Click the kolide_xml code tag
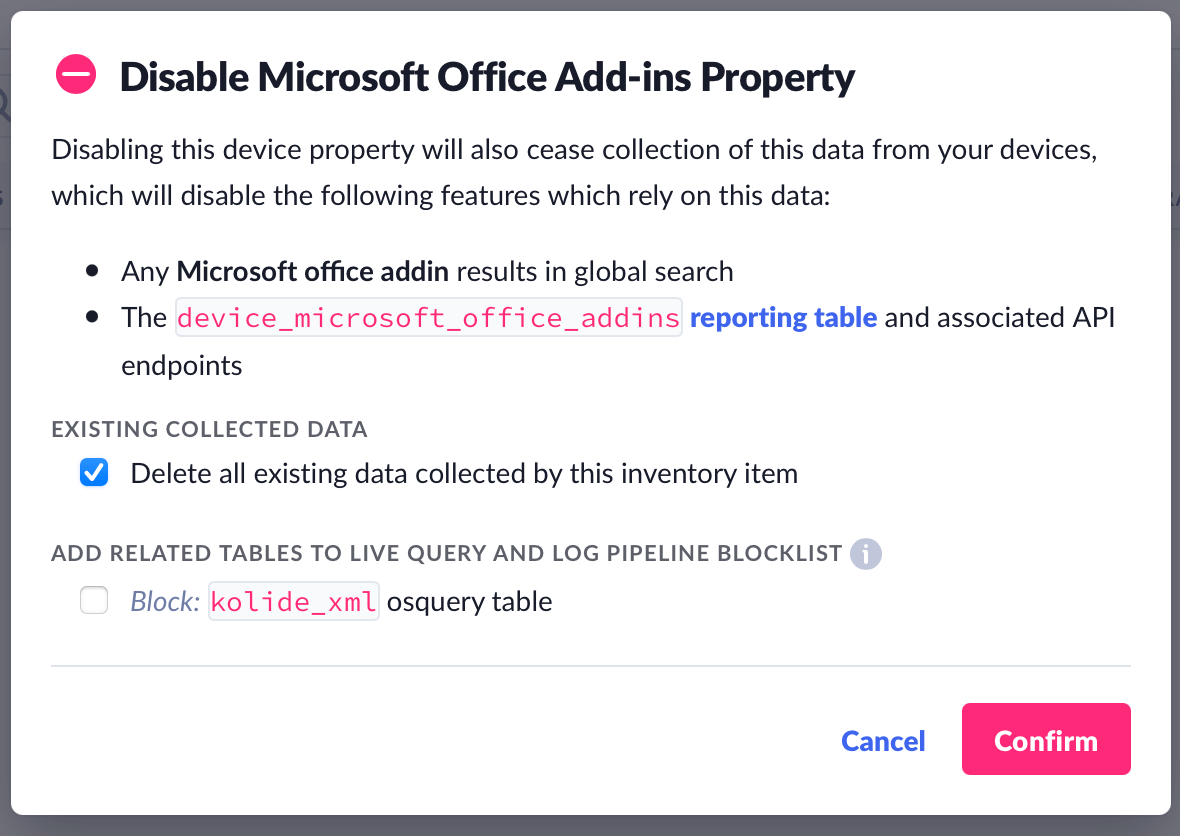 coord(294,602)
